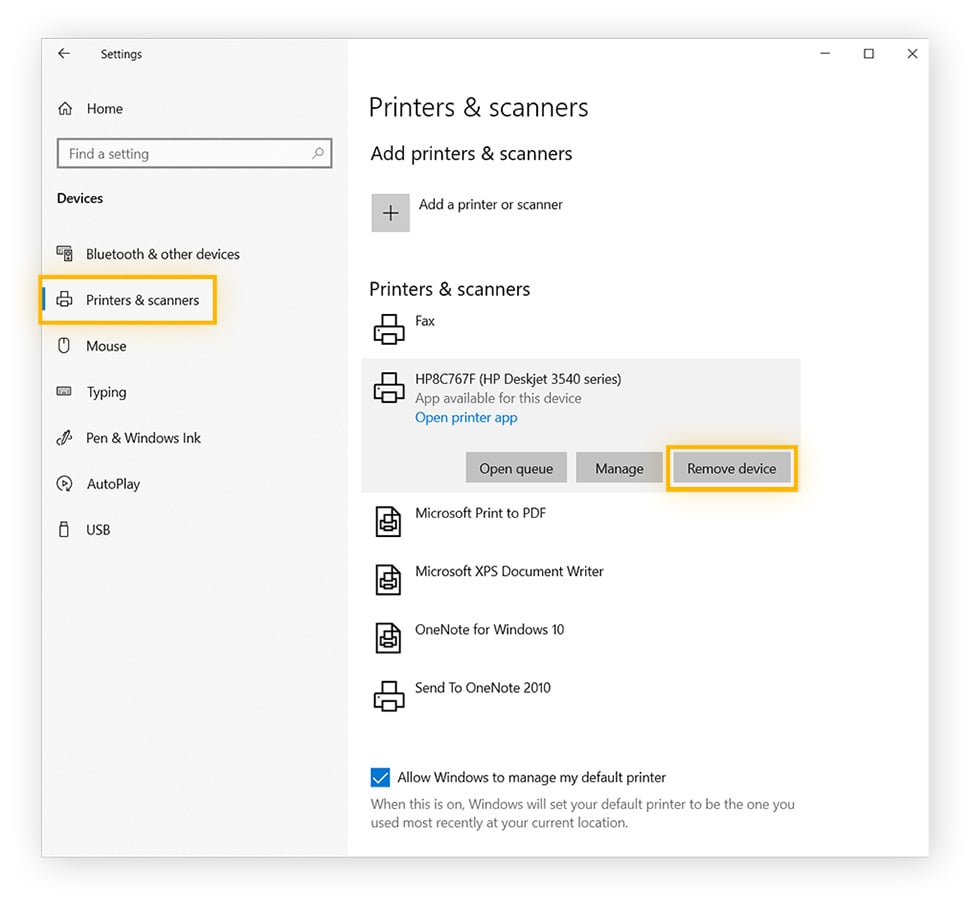Viewport: 970px width, 897px height.
Task: Click the Remove device button
Action: pos(731,467)
